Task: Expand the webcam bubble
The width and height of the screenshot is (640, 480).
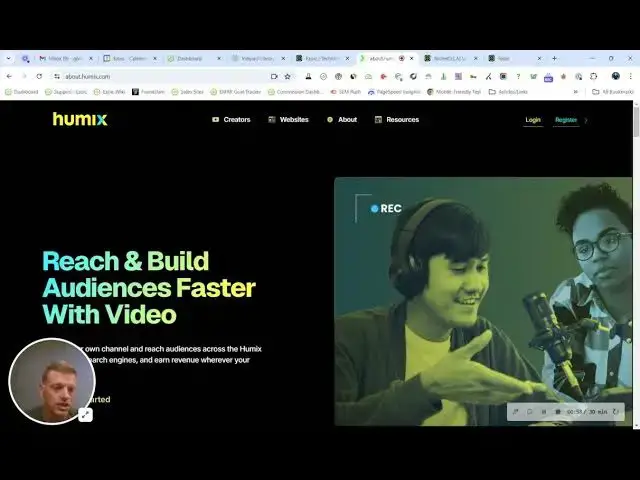Action: tap(85, 415)
